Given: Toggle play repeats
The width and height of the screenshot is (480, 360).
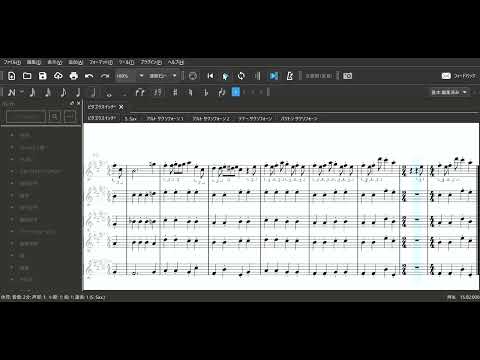Looking at the screenshot, I should (257, 76).
